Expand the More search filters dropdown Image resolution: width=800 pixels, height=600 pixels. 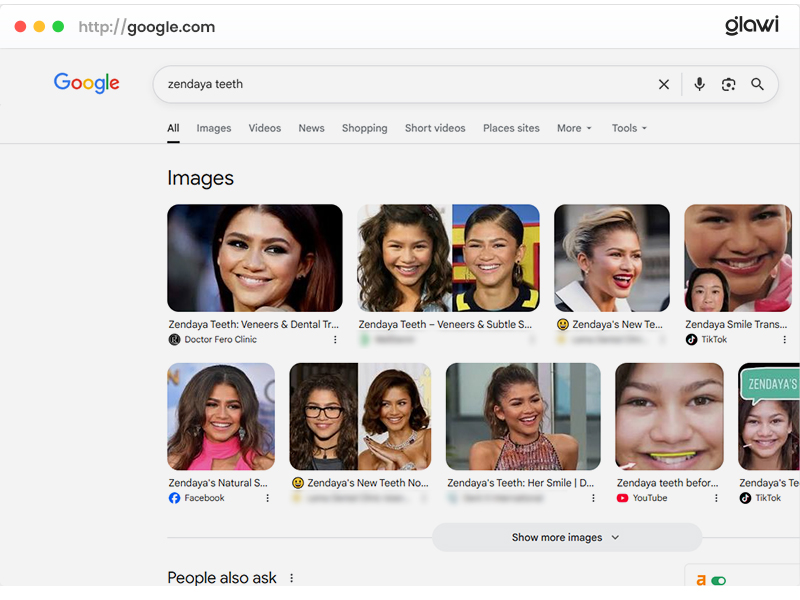click(574, 128)
